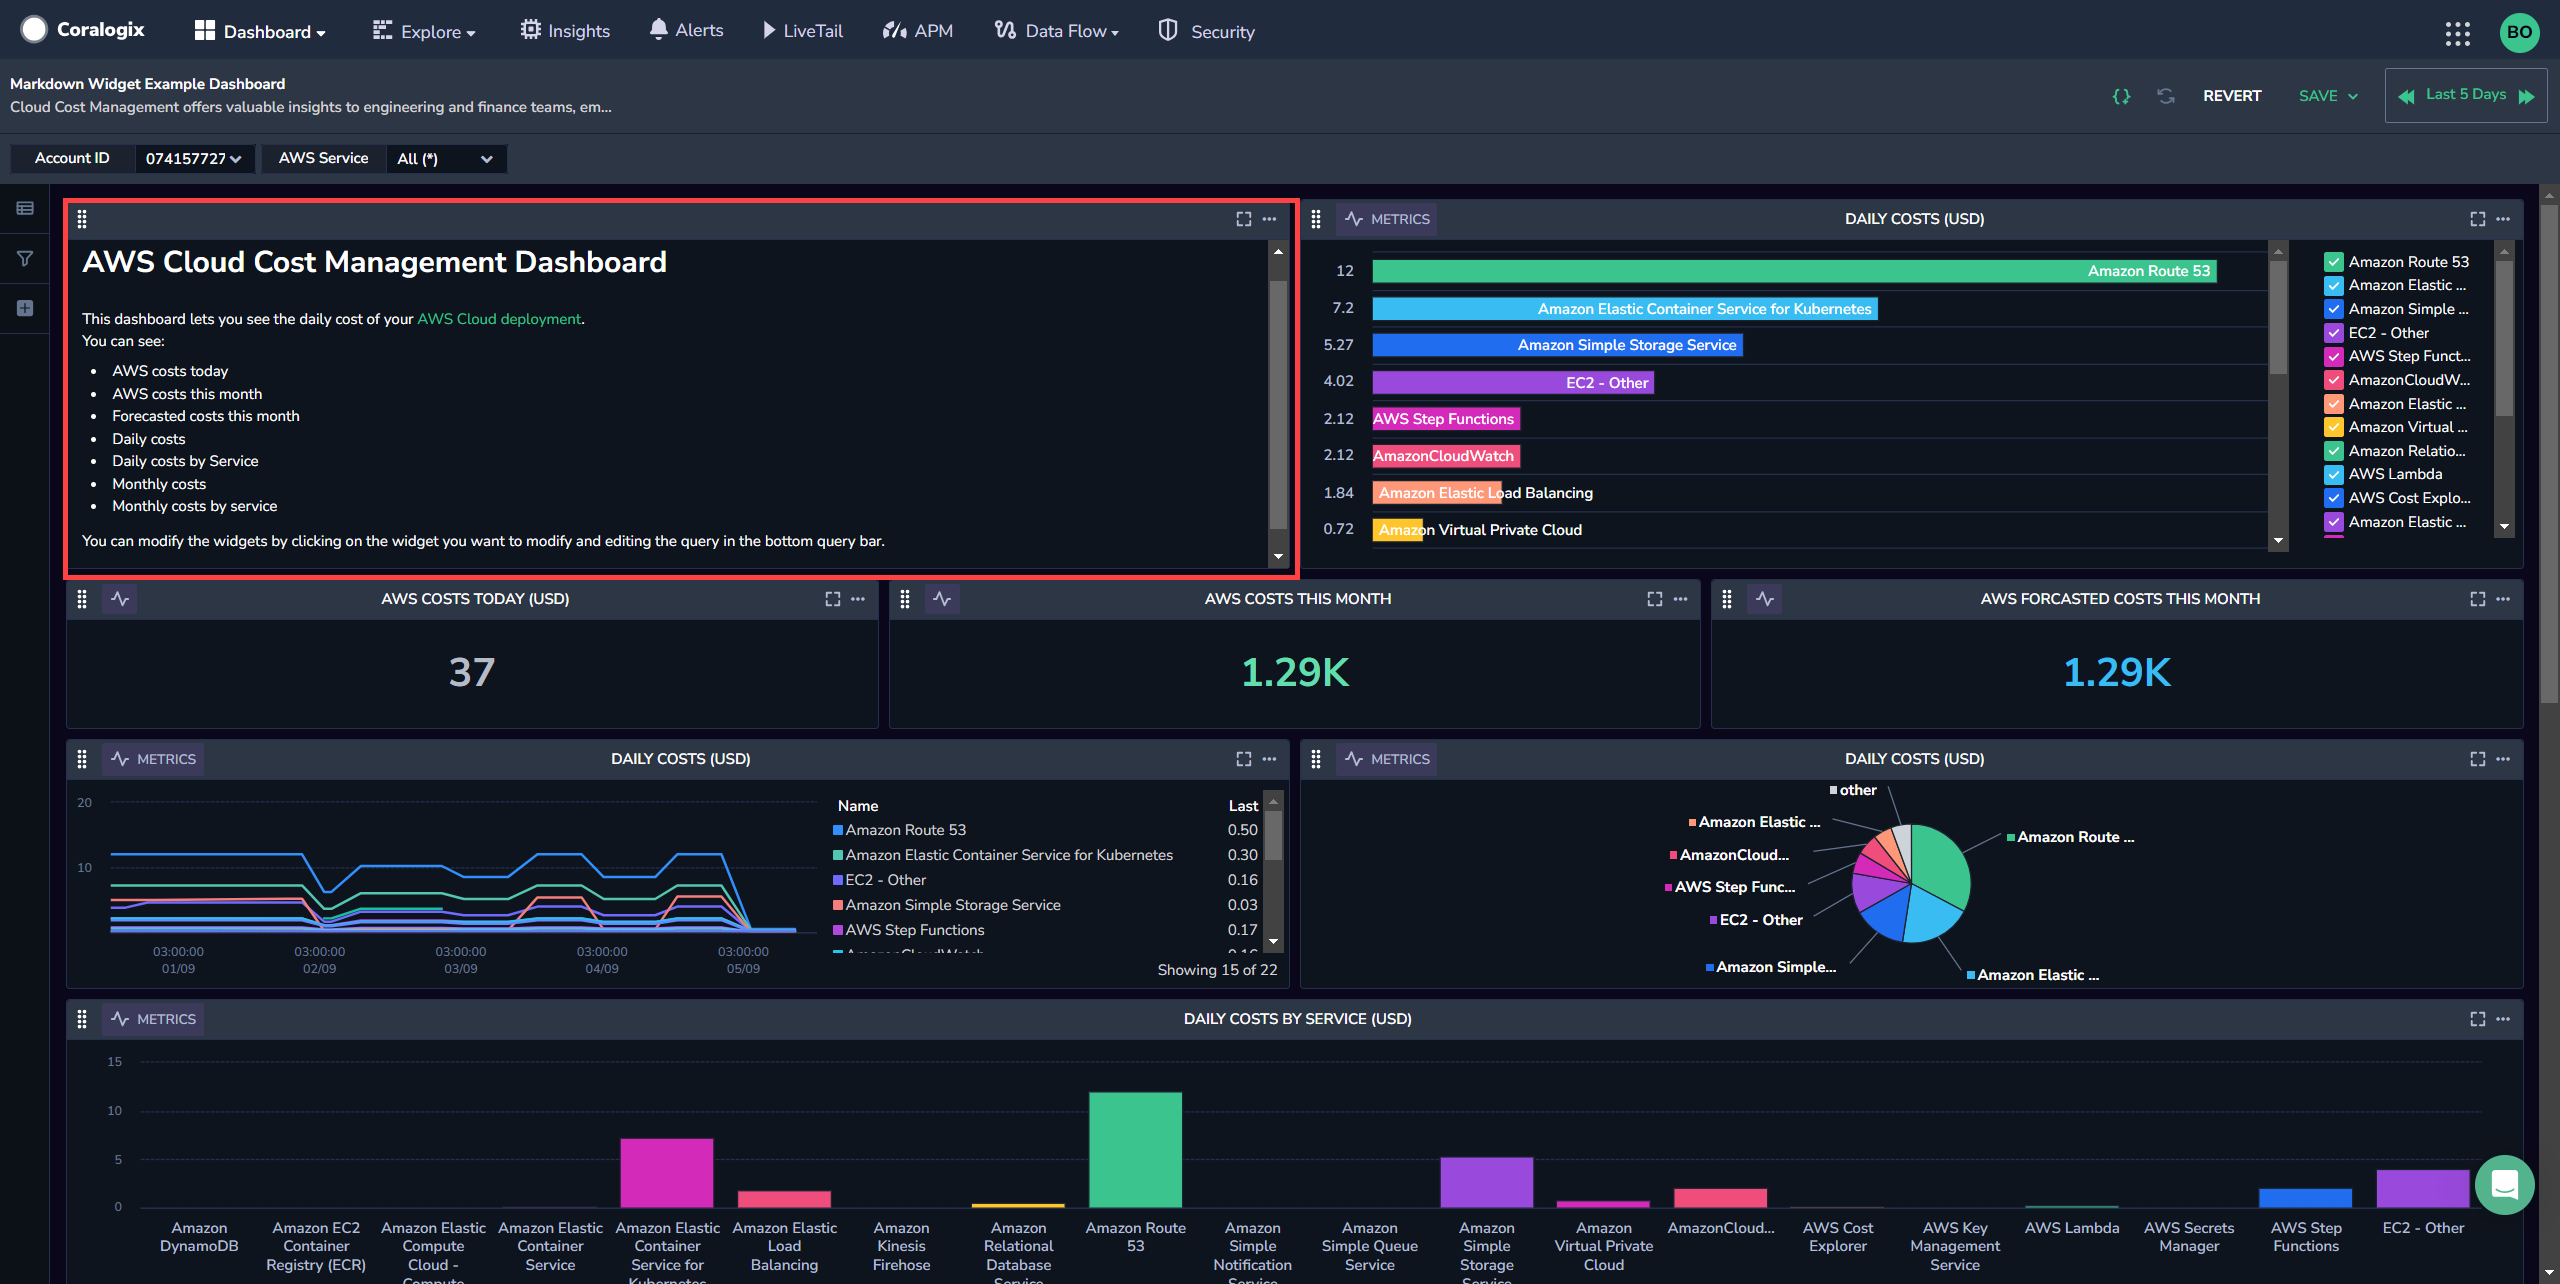The height and width of the screenshot is (1284, 2560).
Task: Toggle Amazon Simple ... legend checkbox
Action: tap(2333, 309)
